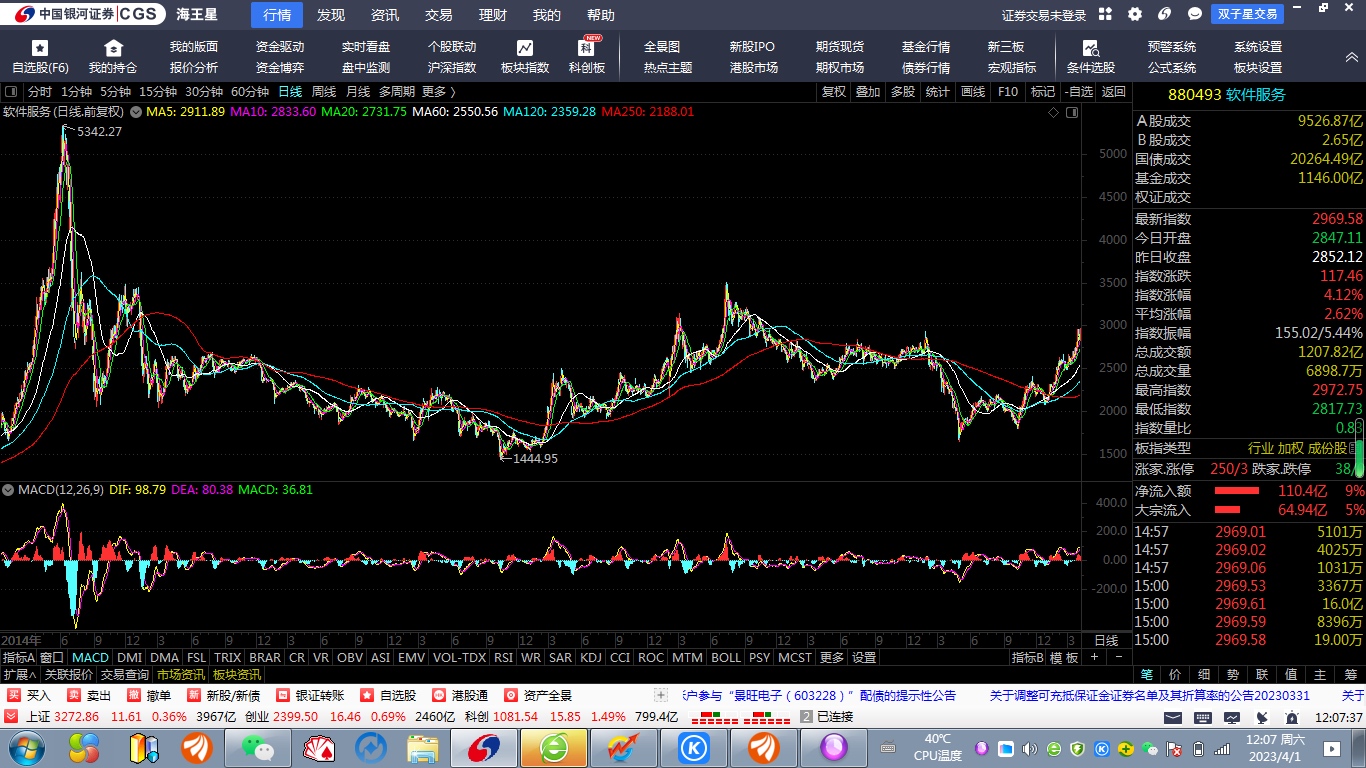
Task: Expand the red arrow left of 上证 index
Action: (x=11, y=717)
